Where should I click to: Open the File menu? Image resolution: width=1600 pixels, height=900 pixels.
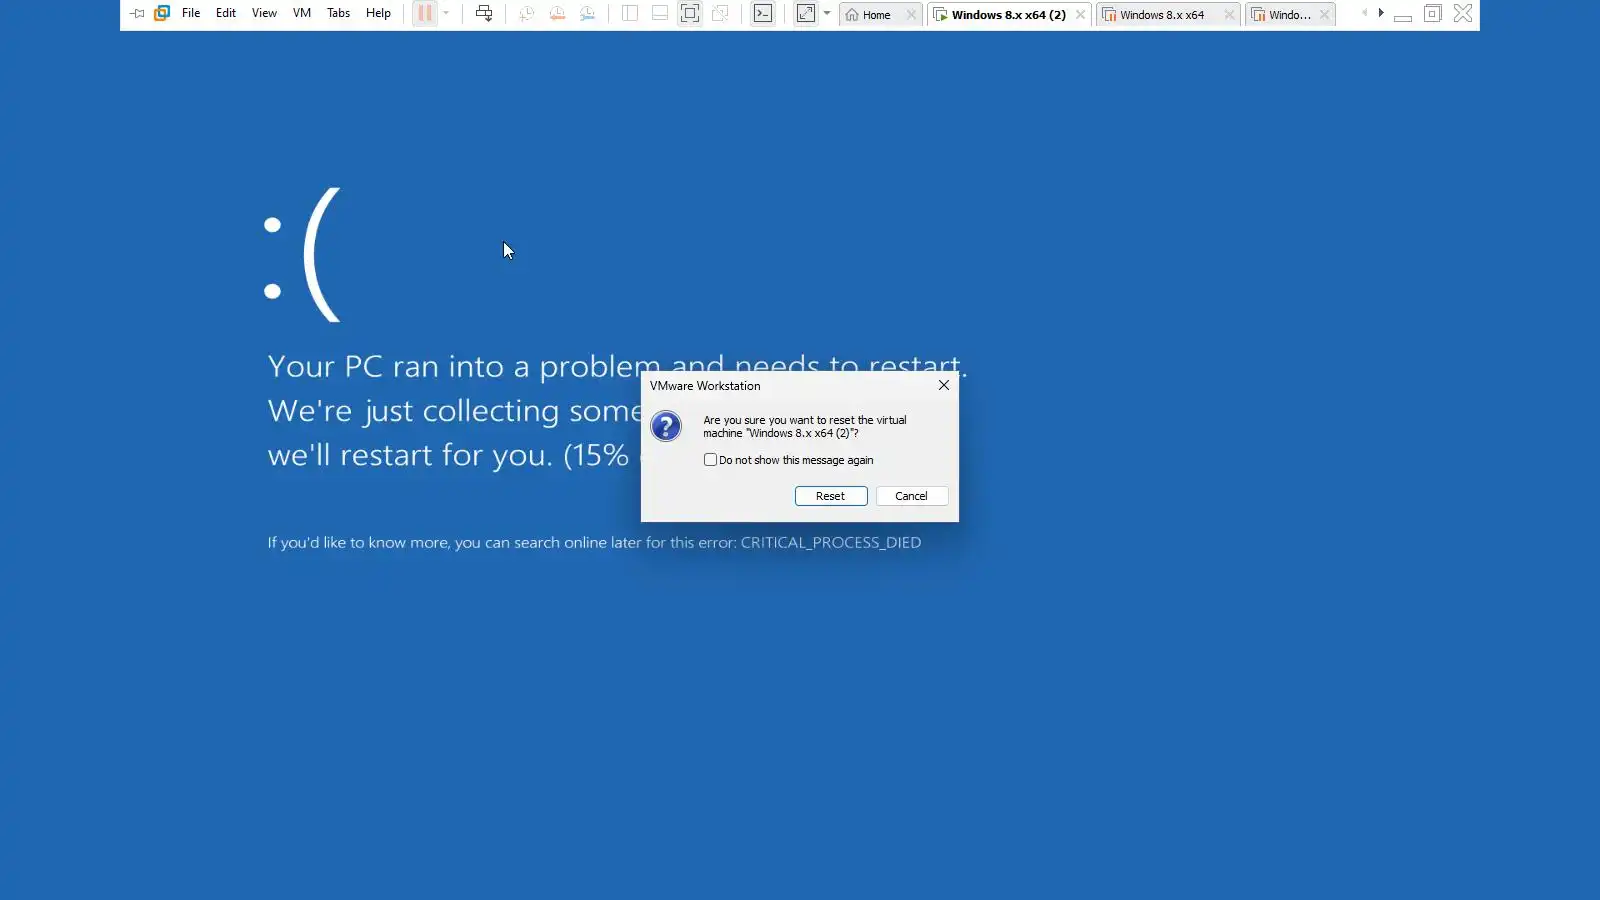pyautogui.click(x=191, y=13)
